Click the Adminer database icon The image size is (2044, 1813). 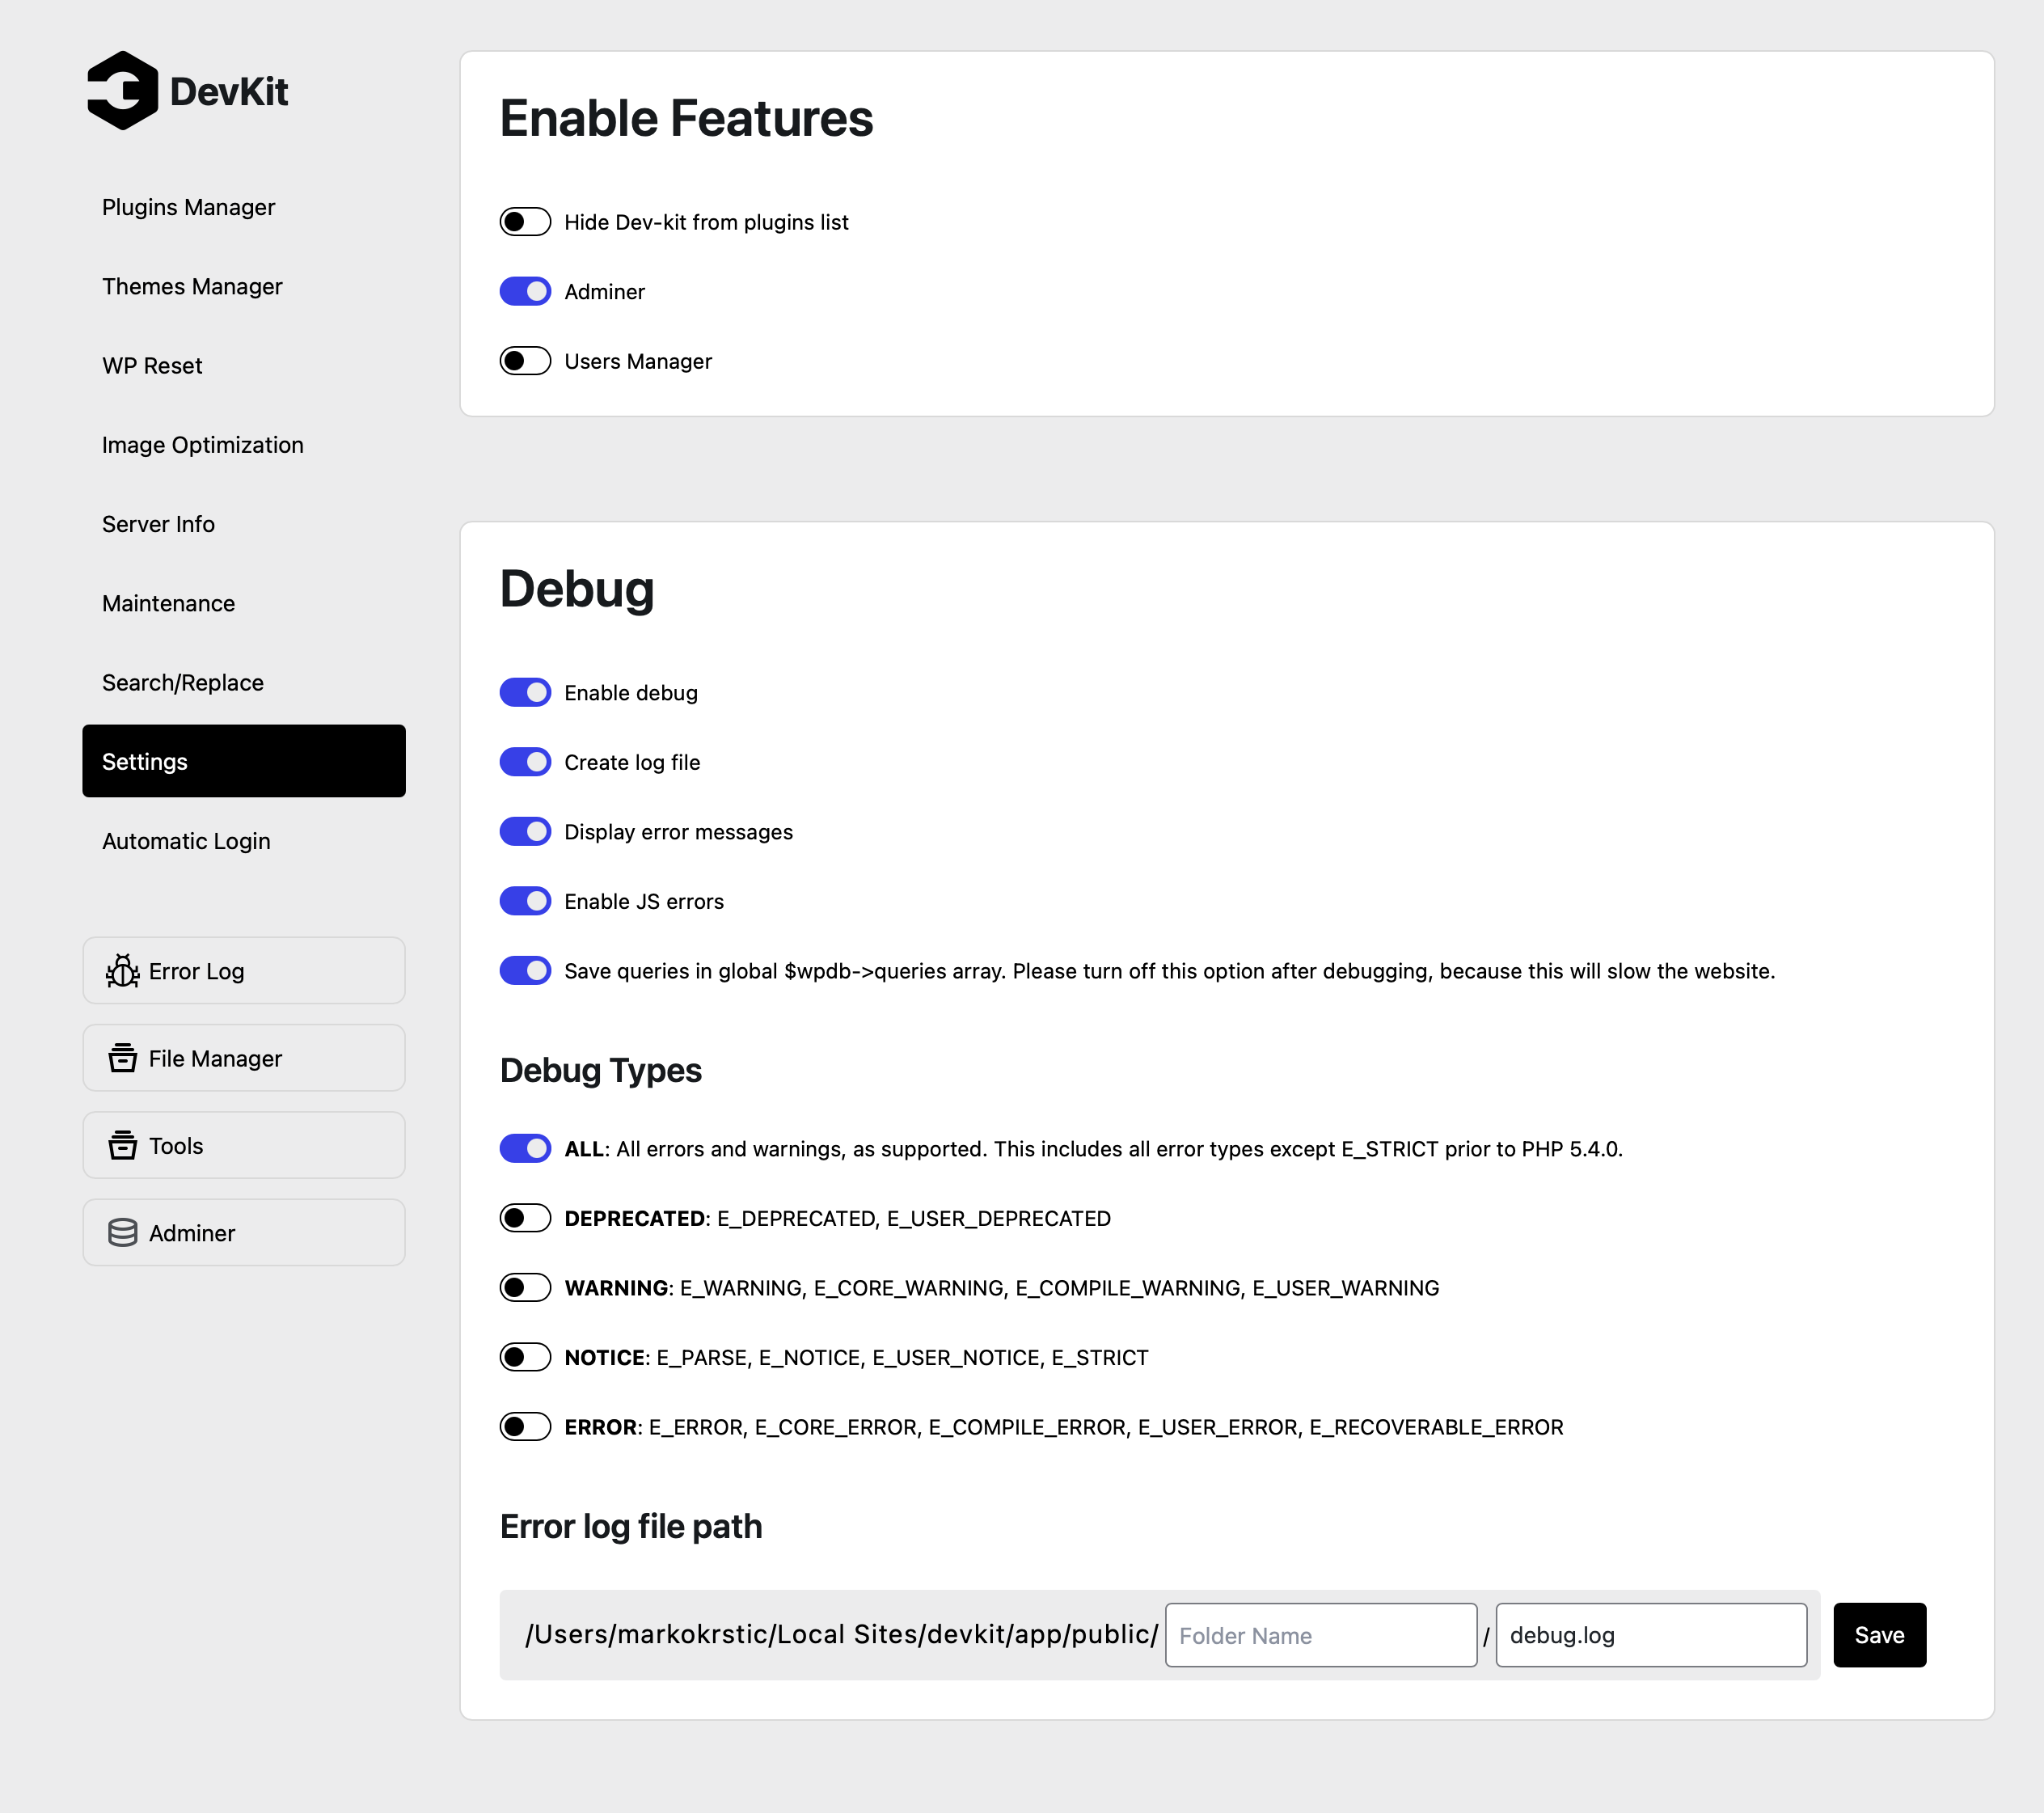click(x=122, y=1233)
